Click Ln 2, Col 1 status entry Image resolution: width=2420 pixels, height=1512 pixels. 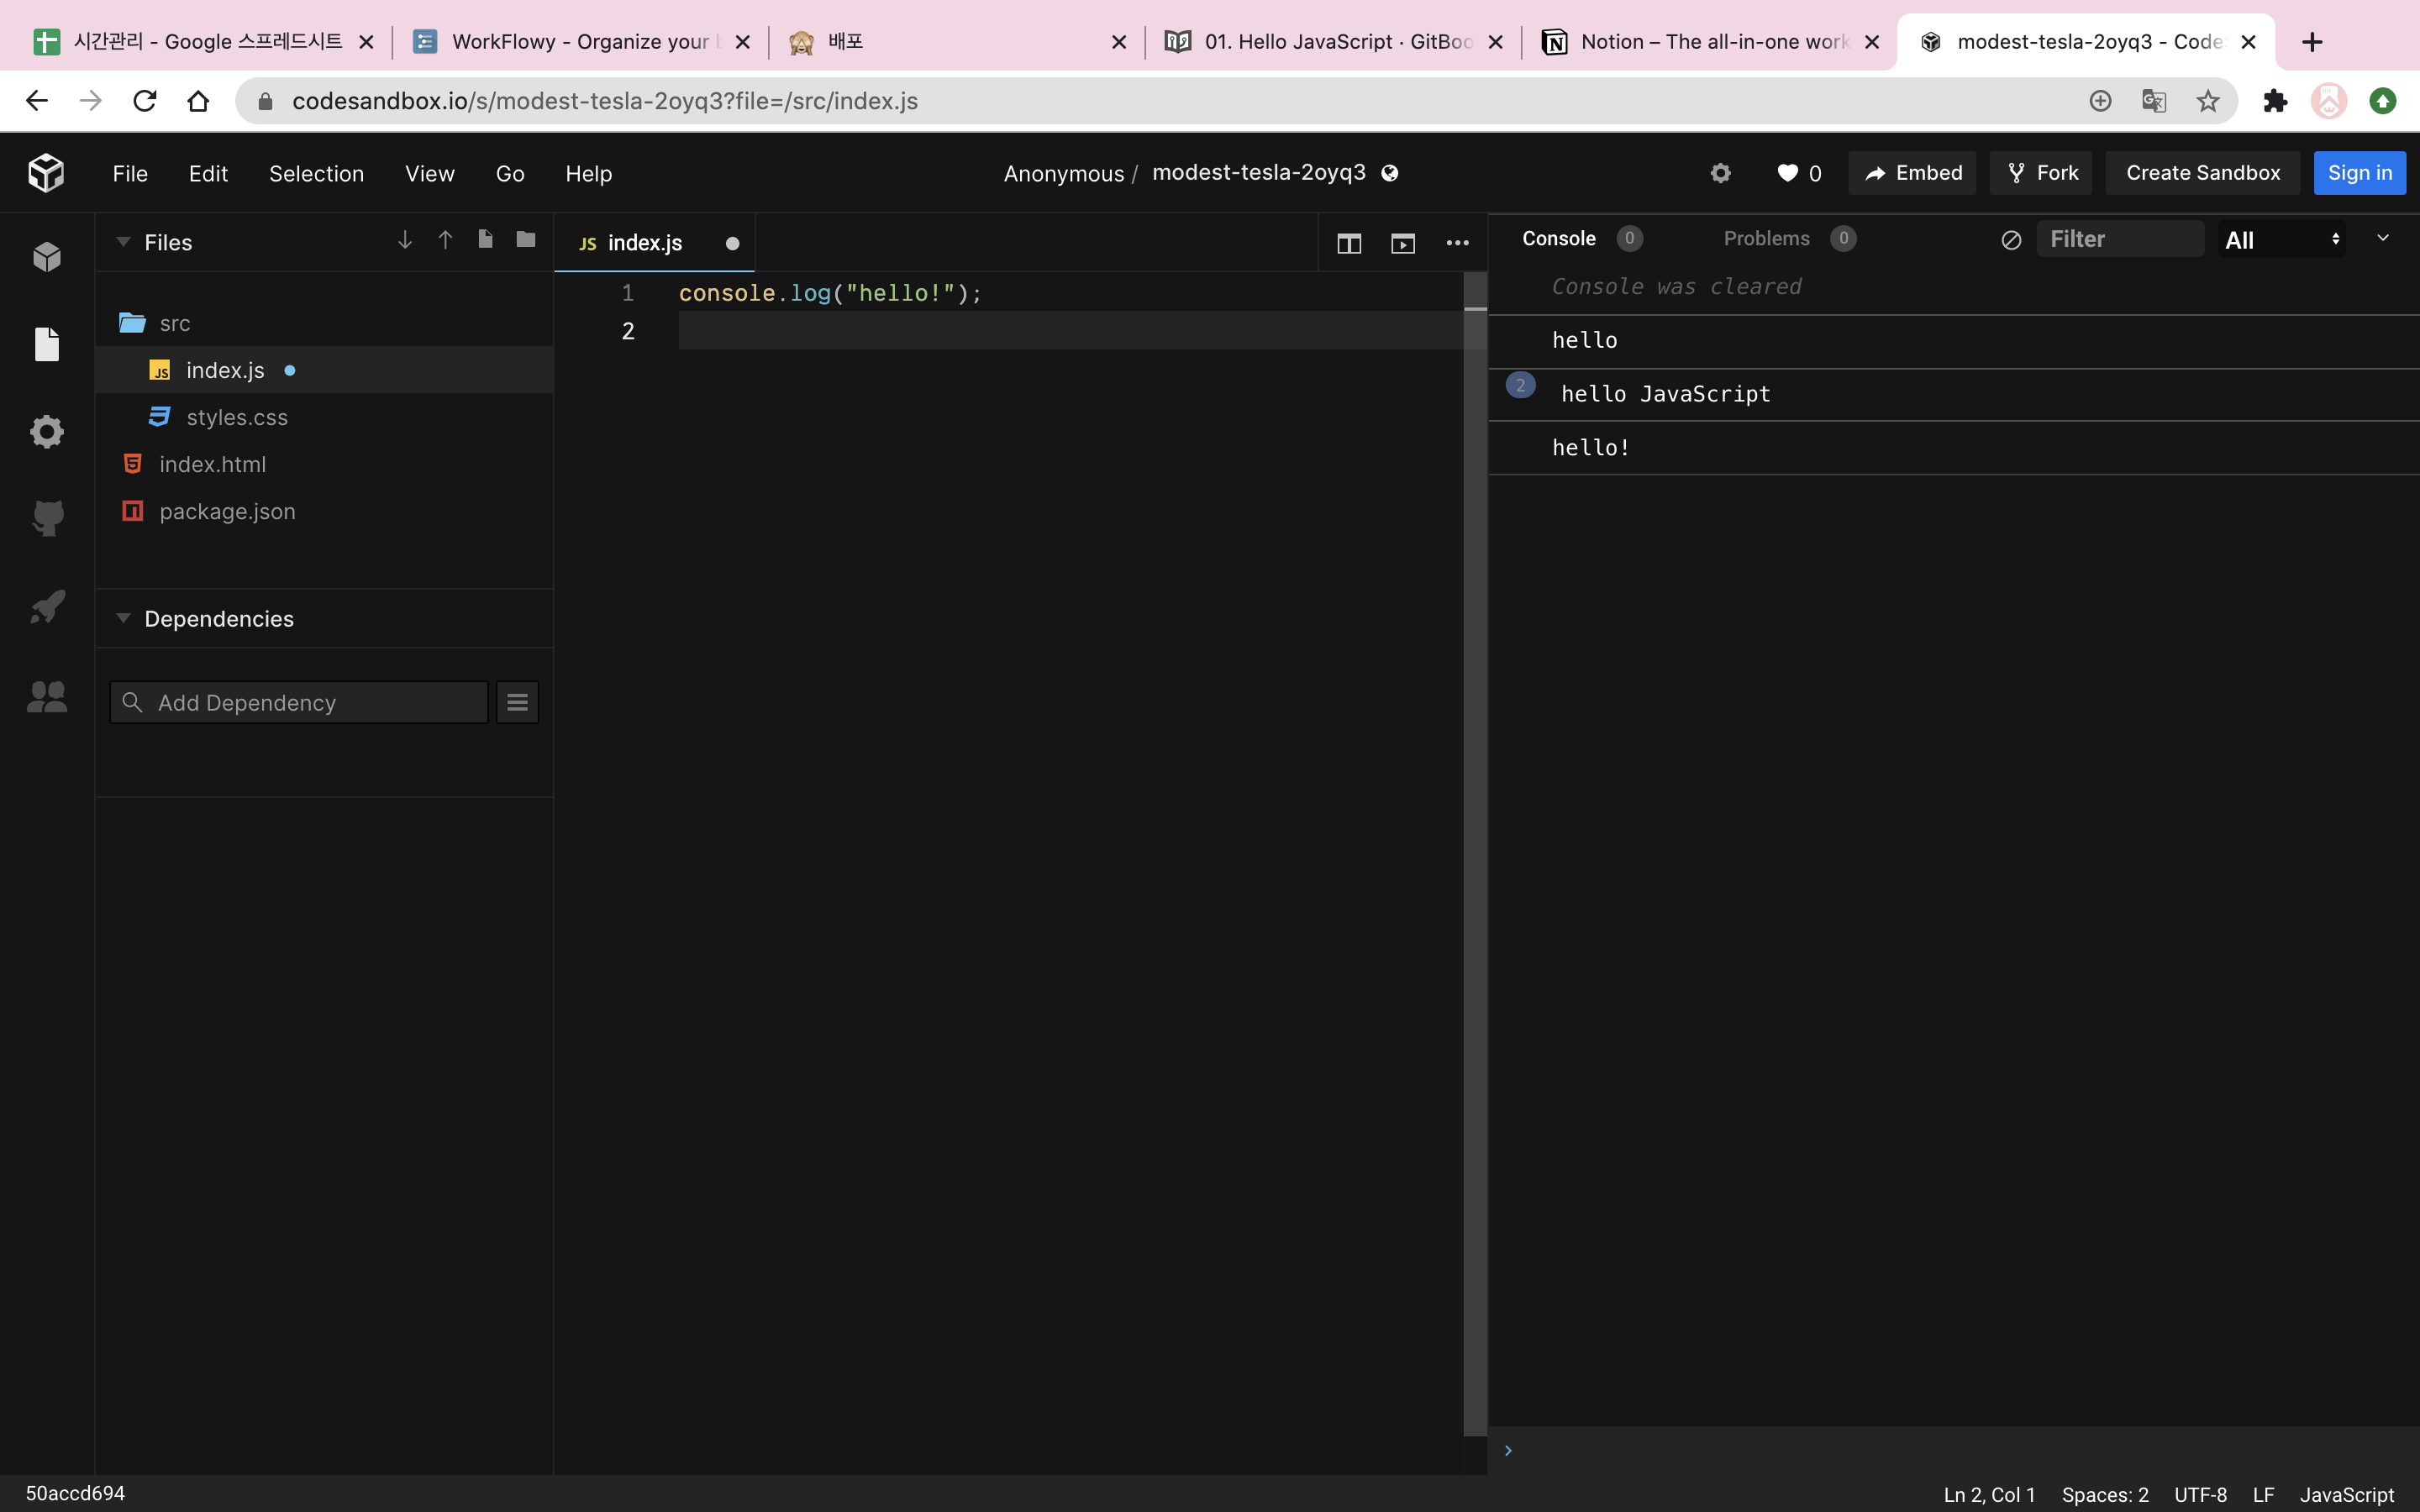tap(1989, 1495)
